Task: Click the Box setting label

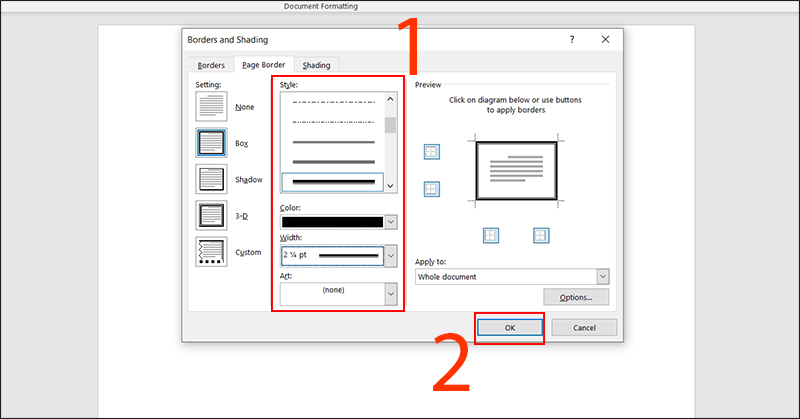Action: 241,143
